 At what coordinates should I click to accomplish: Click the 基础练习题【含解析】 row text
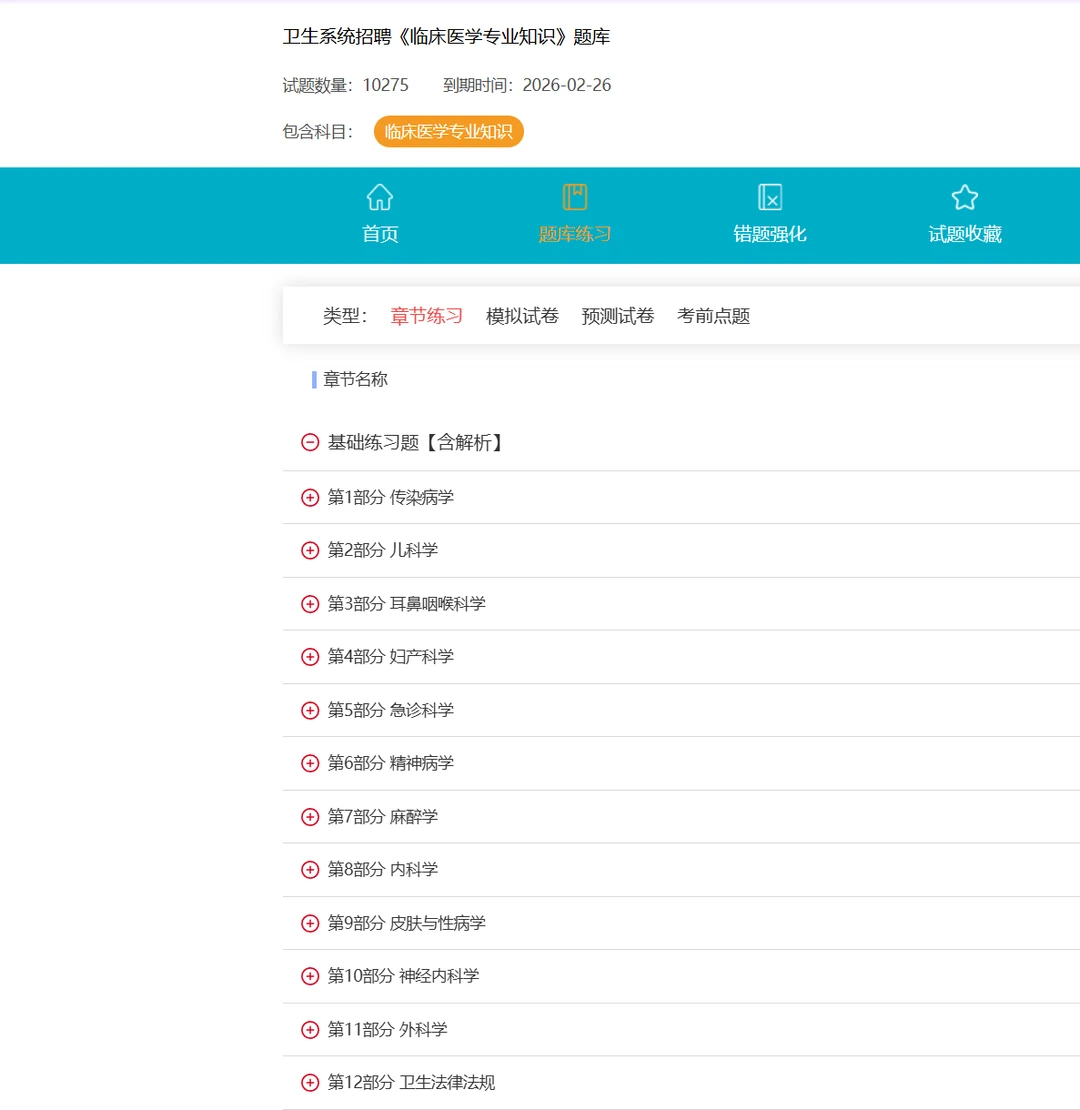(x=415, y=442)
